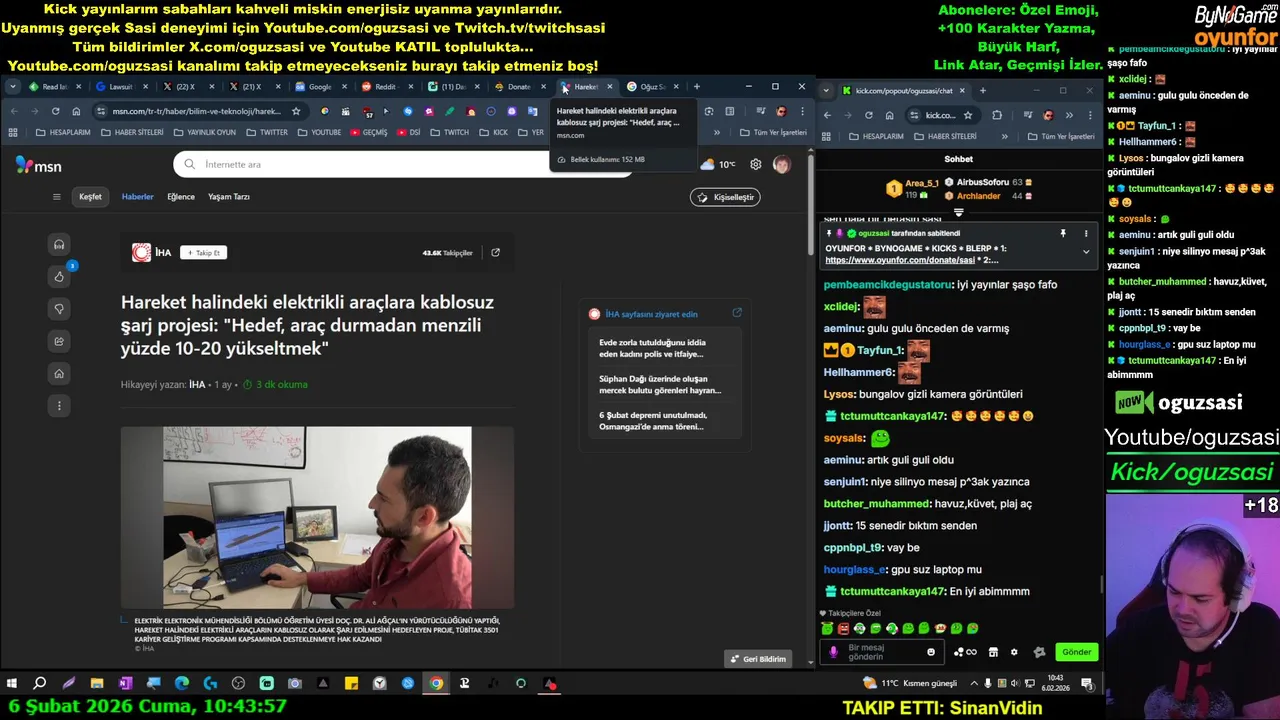Show hidden system tray icons
This screenshot has width=1280, height=720.
[974, 684]
